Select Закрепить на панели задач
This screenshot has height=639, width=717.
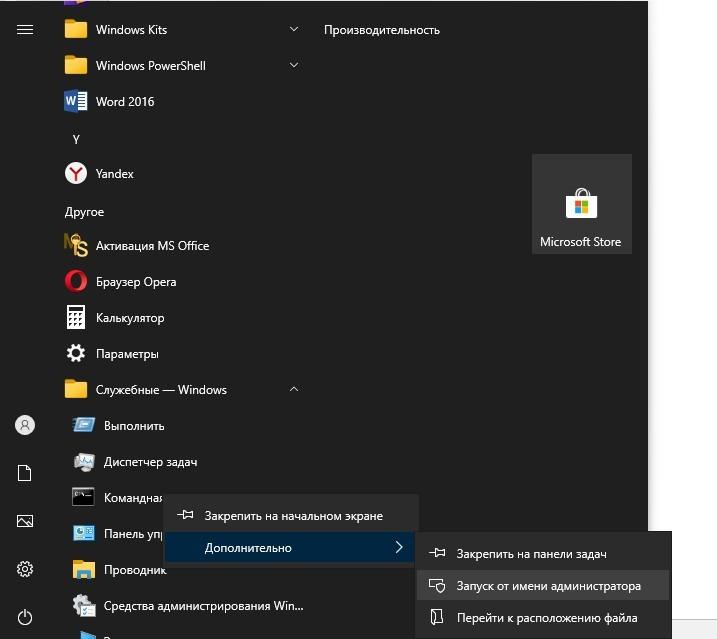[543, 553]
